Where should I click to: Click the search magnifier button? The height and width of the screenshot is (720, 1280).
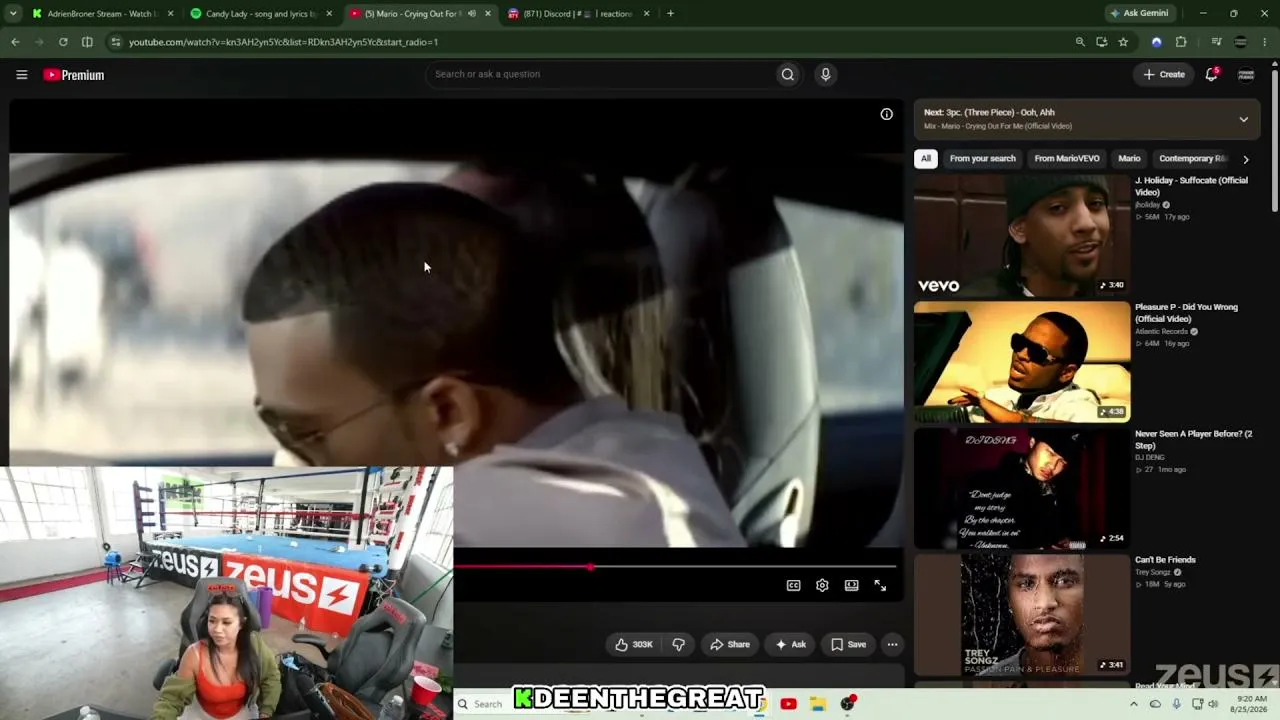[788, 74]
